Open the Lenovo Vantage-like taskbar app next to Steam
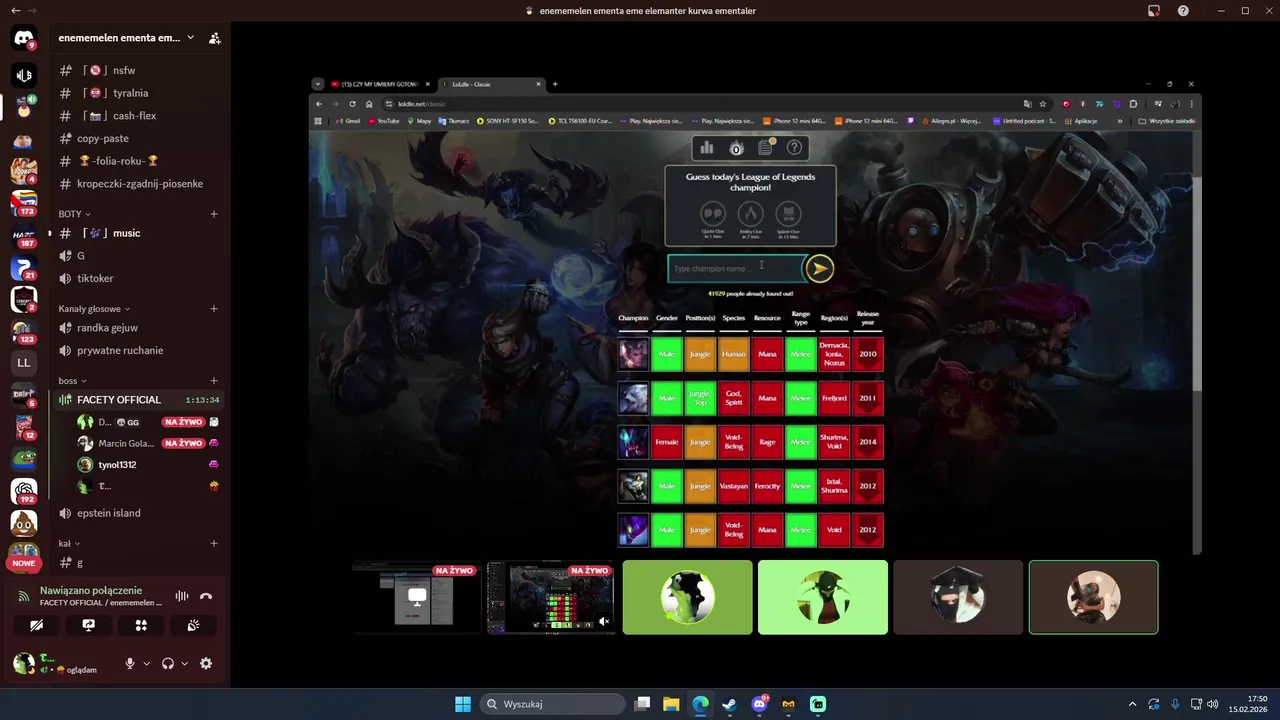 tap(788, 704)
